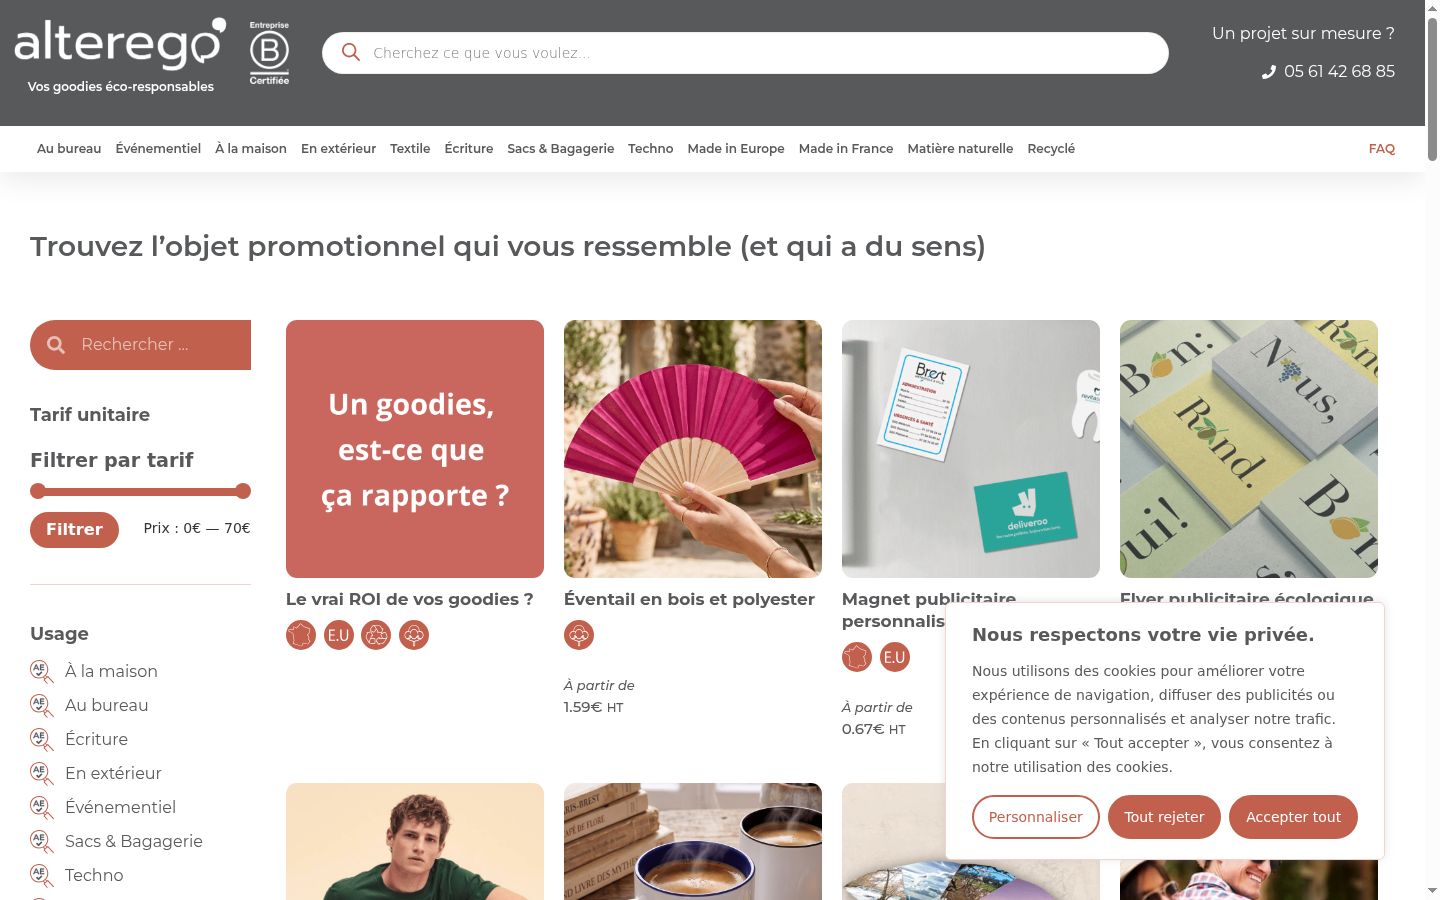
Task: Click the Éventail en bois et polyester title
Action: click(x=689, y=600)
